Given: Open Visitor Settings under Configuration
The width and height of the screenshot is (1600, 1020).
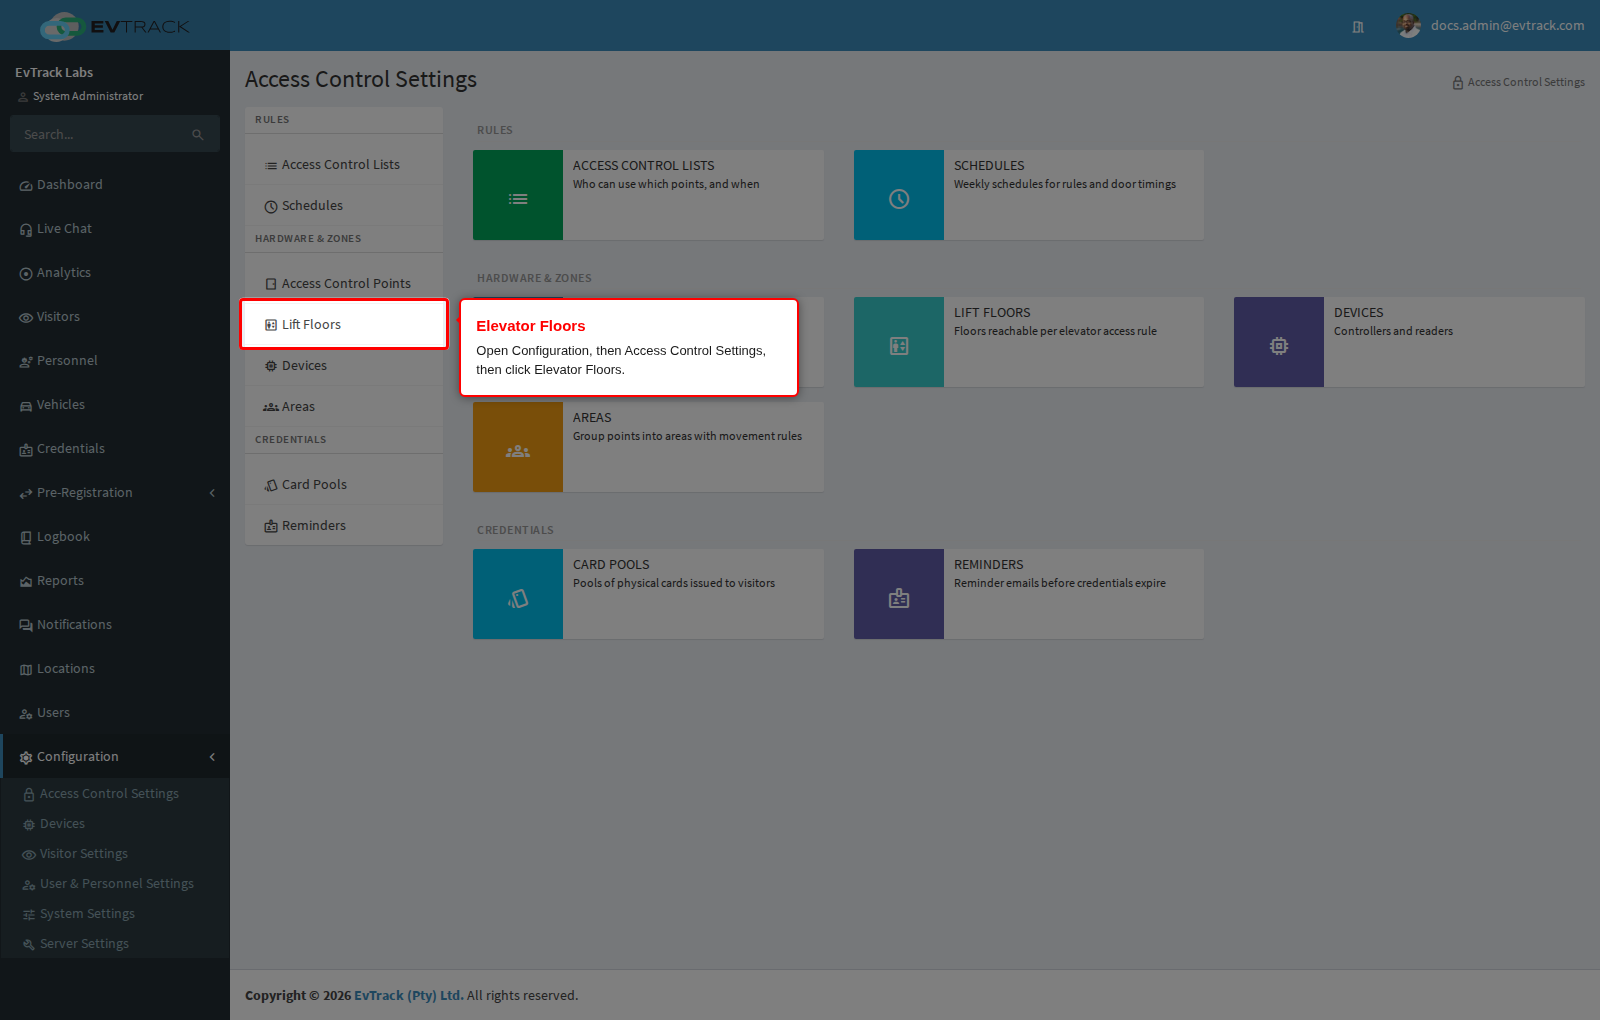Looking at the screenshot, I should [115, 854].
